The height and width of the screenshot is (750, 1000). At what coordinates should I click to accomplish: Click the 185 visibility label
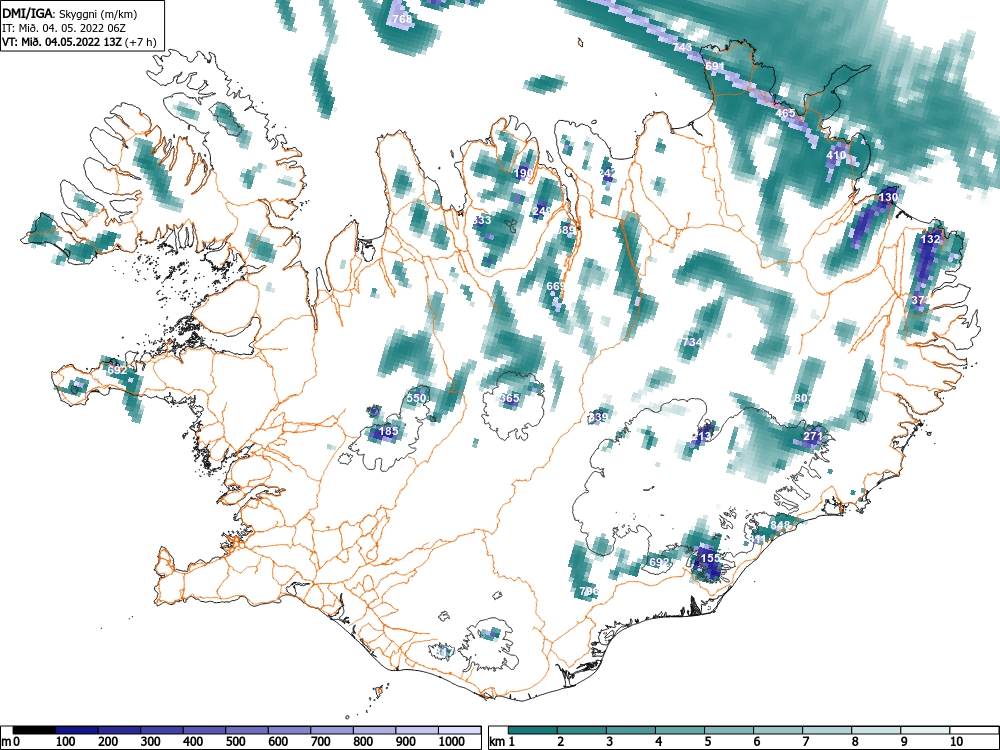(x=388, y=431)
